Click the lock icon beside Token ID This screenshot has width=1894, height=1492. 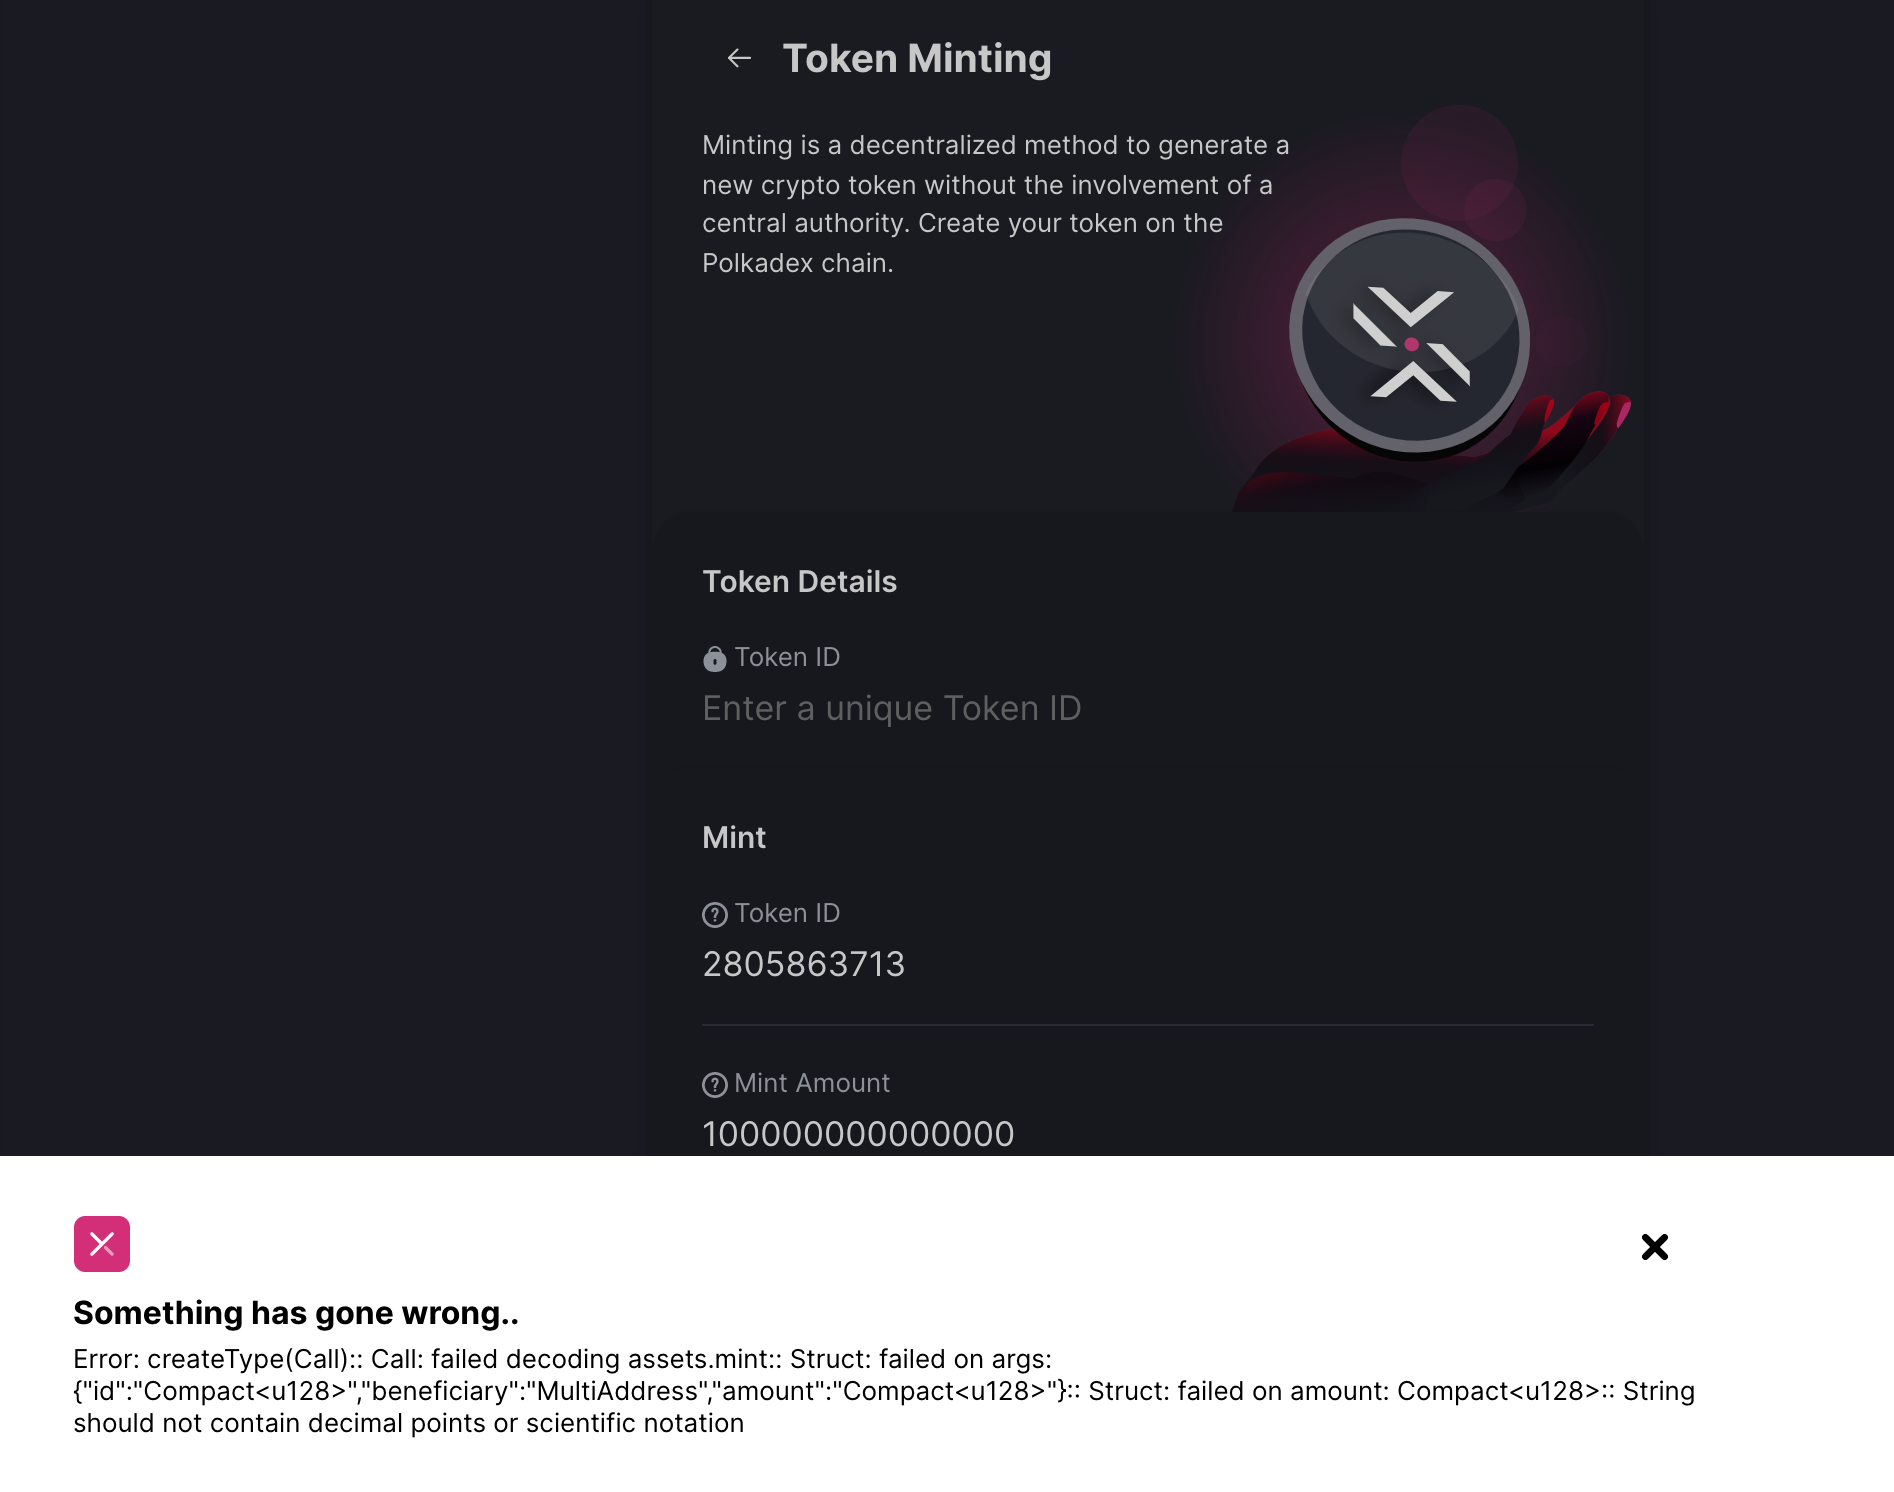click(x=714, y=657)
